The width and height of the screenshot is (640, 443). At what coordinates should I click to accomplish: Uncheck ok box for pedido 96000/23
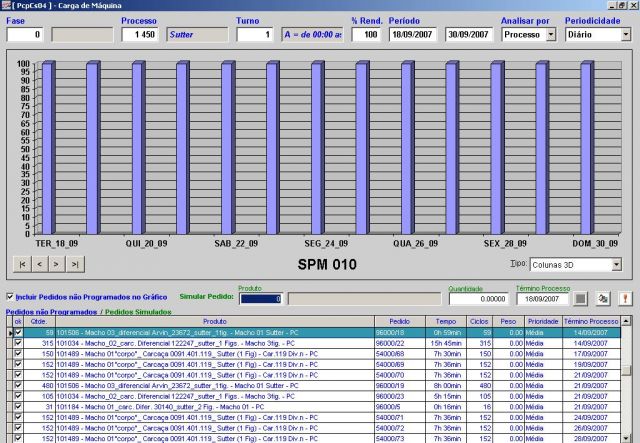18,396
